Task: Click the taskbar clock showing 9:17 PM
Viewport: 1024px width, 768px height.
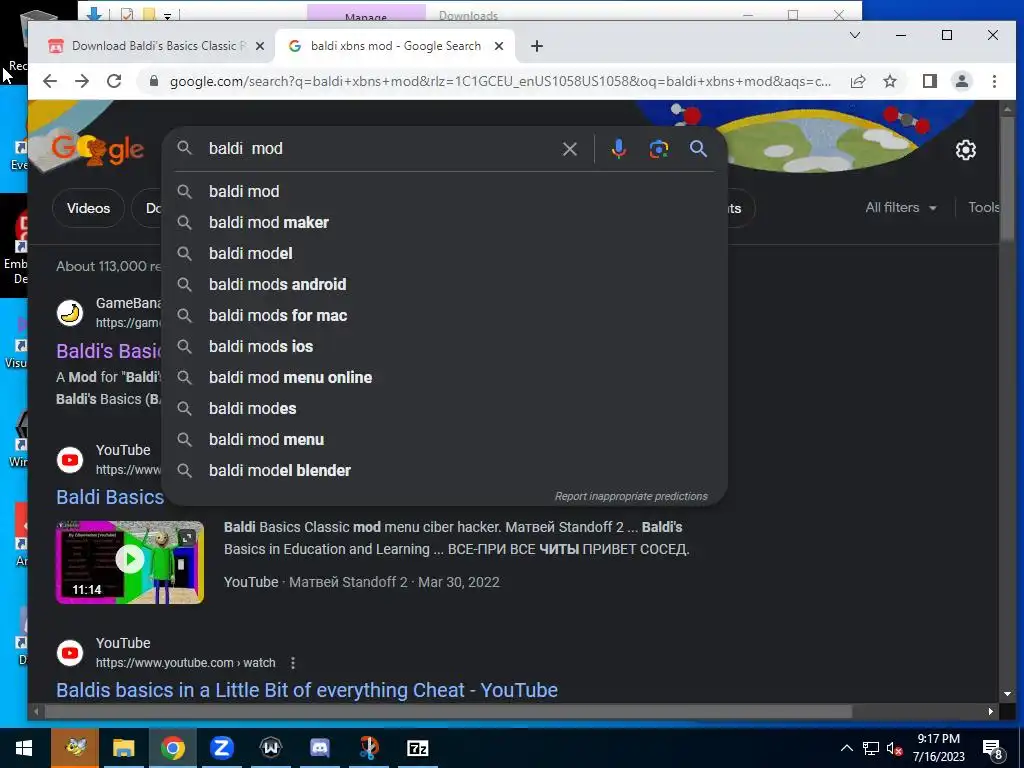Action: pyautogui.click(x=938, y=748)
